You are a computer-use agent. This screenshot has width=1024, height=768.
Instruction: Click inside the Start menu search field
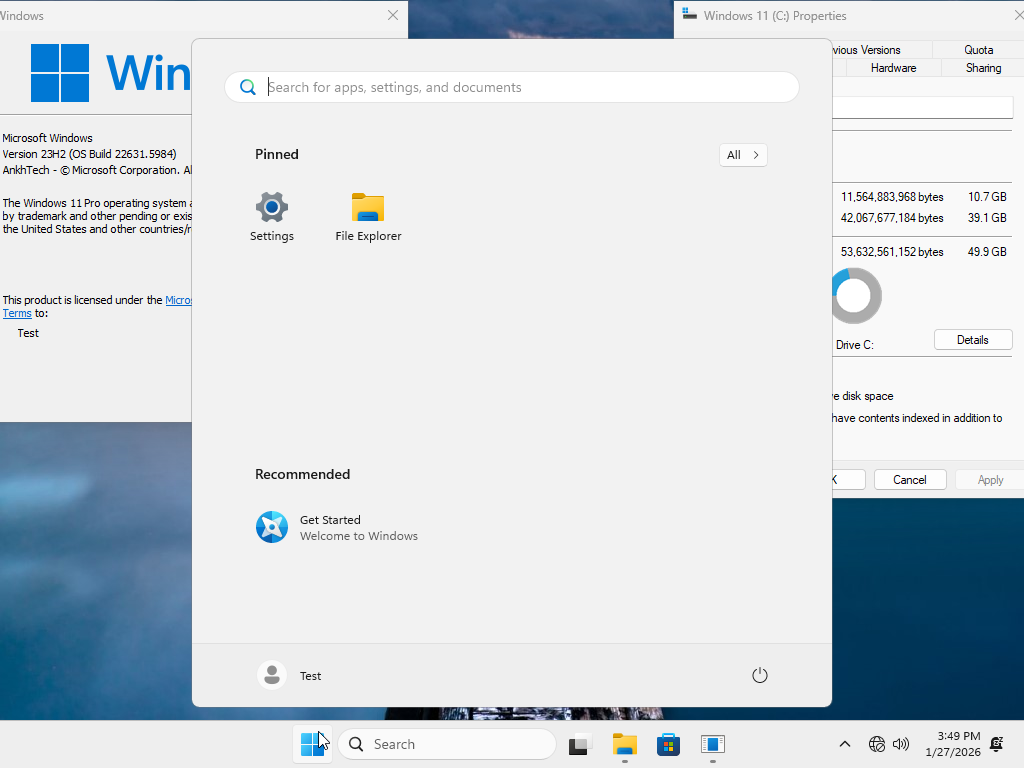click(x=512, y=87)
